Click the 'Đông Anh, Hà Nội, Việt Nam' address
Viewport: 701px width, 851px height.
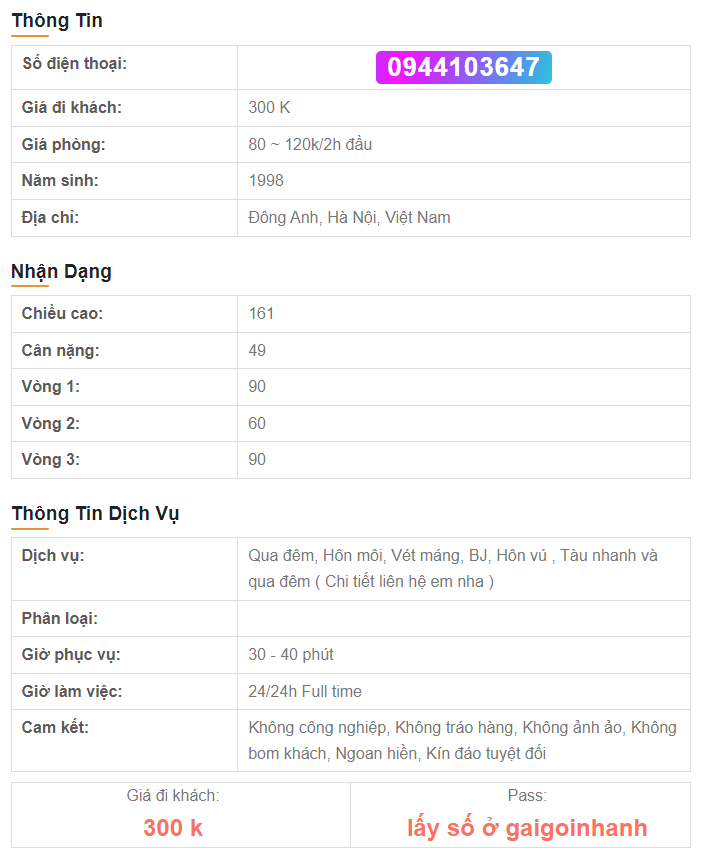pyautogui.click(x=349, y=218)
